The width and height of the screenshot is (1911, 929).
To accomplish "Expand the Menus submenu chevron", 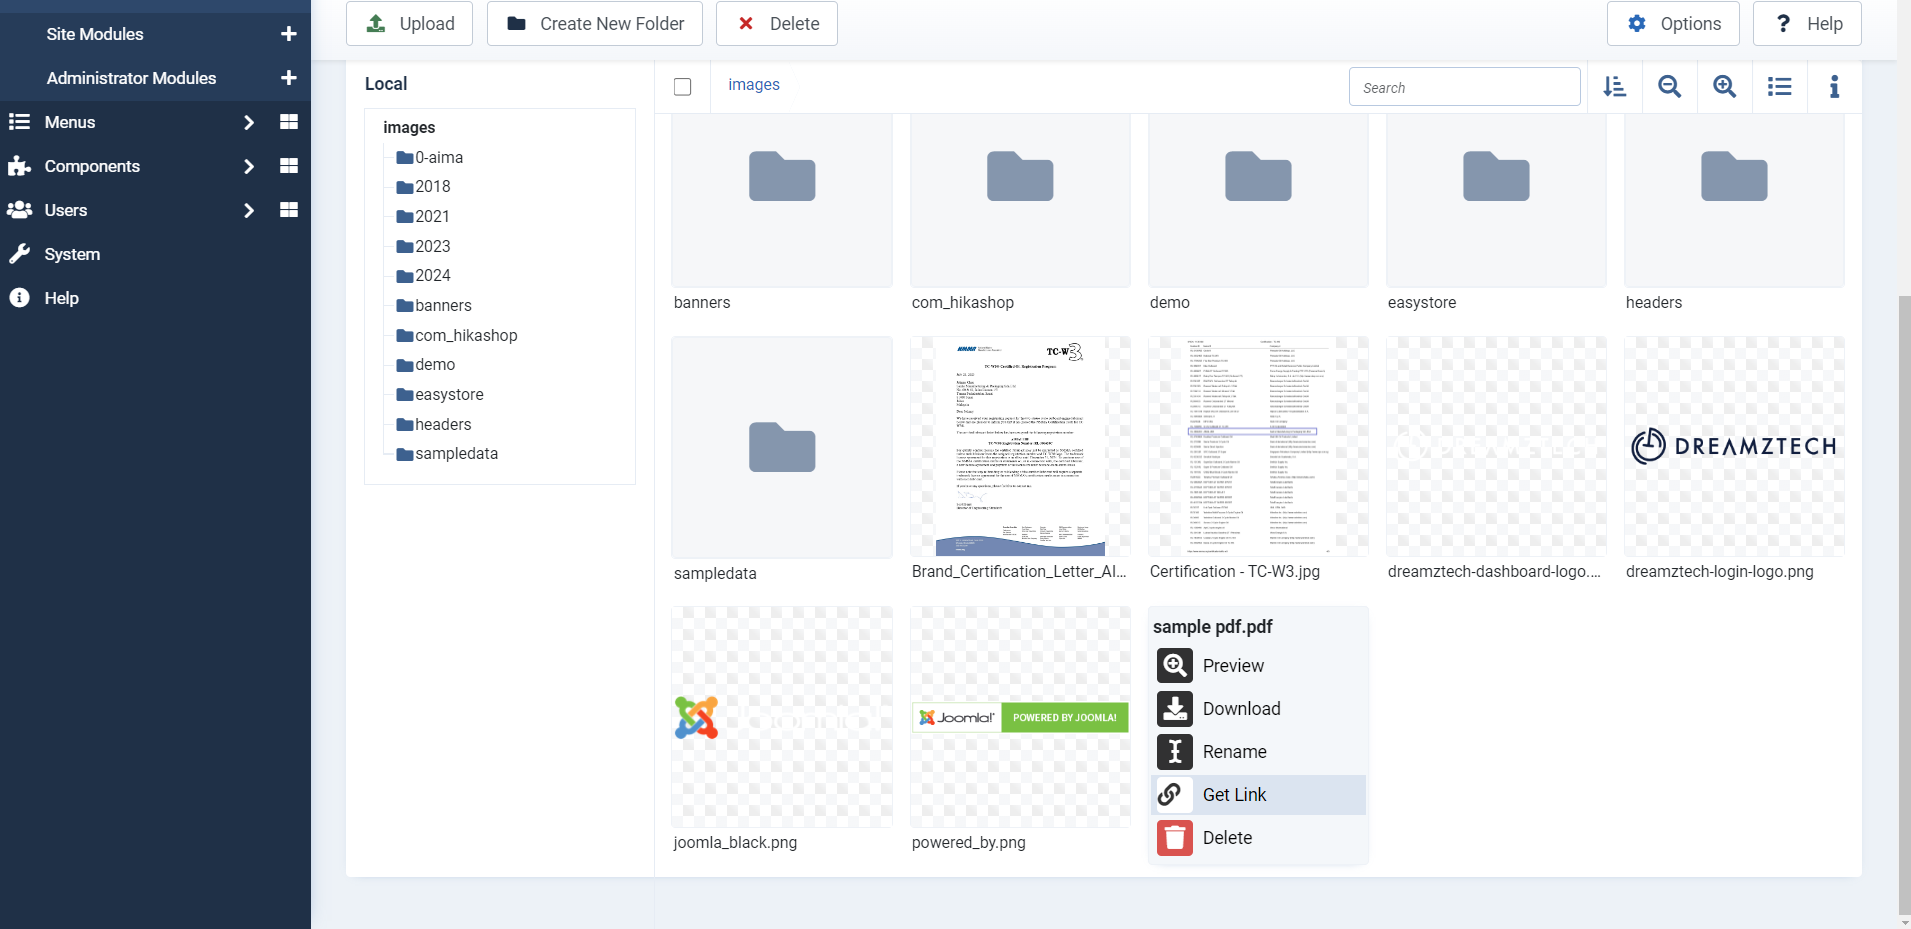I will tap(249, 122).
